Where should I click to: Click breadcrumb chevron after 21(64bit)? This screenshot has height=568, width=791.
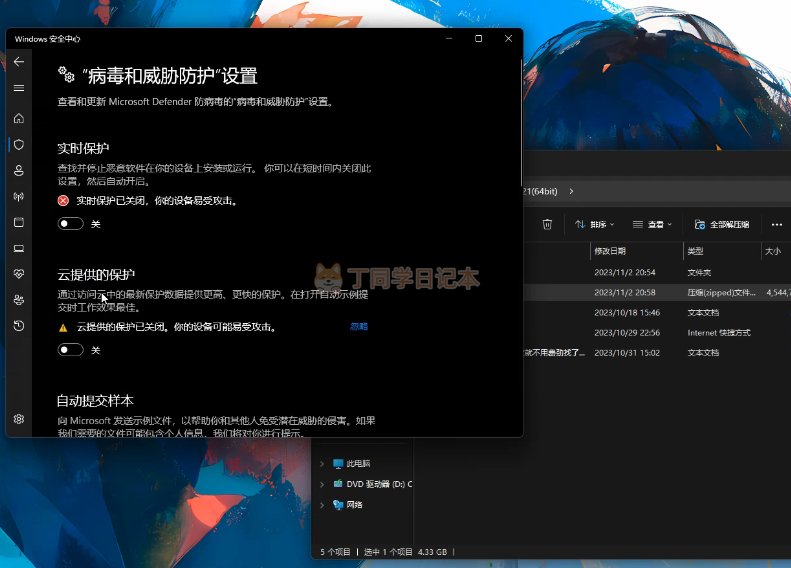coord(571,191)
